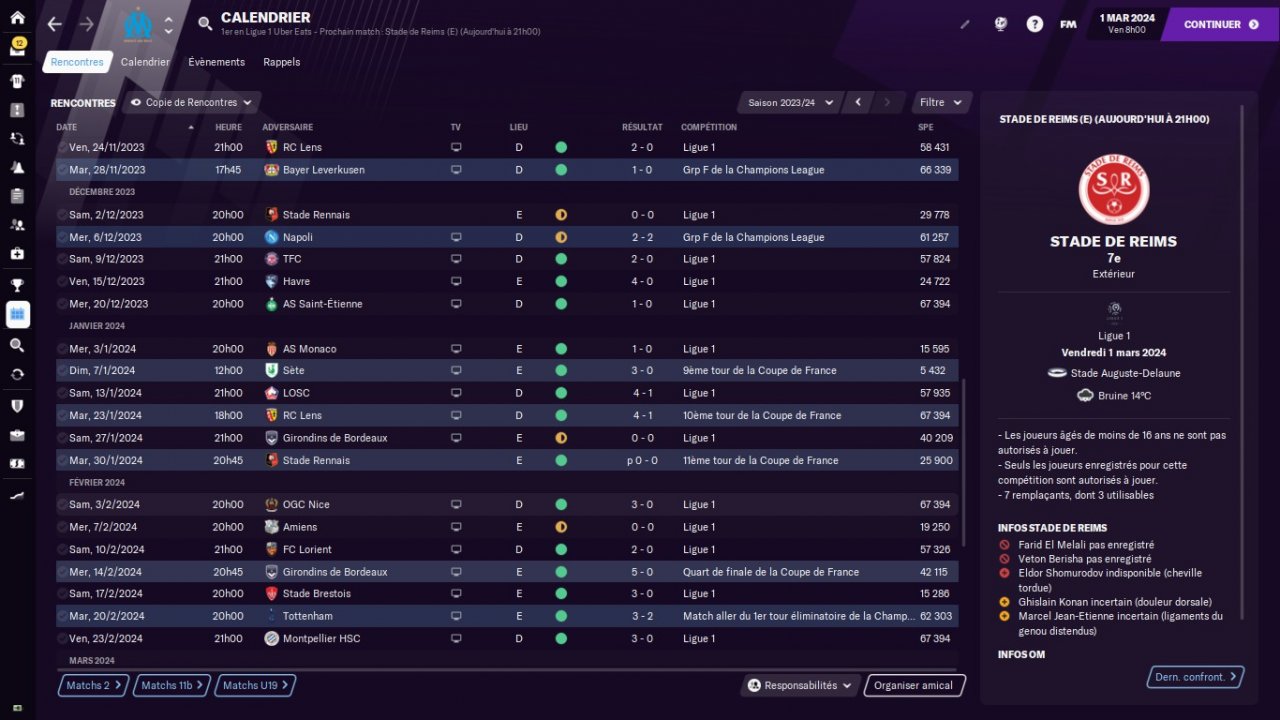Toggle the check circle for Dim, 7/1/2024

pos(62,371)
